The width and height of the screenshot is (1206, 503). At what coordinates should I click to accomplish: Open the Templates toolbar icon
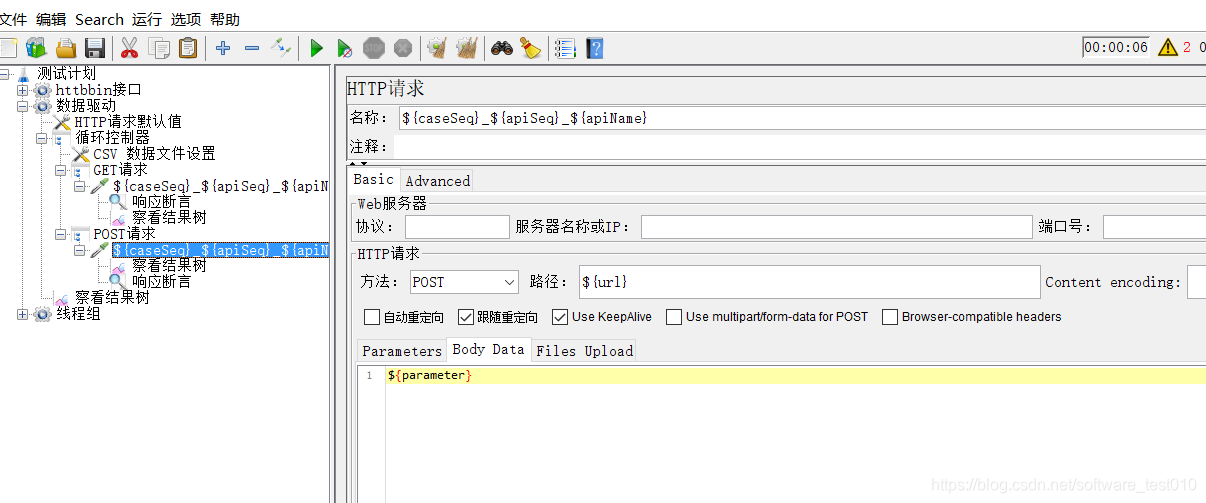coord(36,47)
